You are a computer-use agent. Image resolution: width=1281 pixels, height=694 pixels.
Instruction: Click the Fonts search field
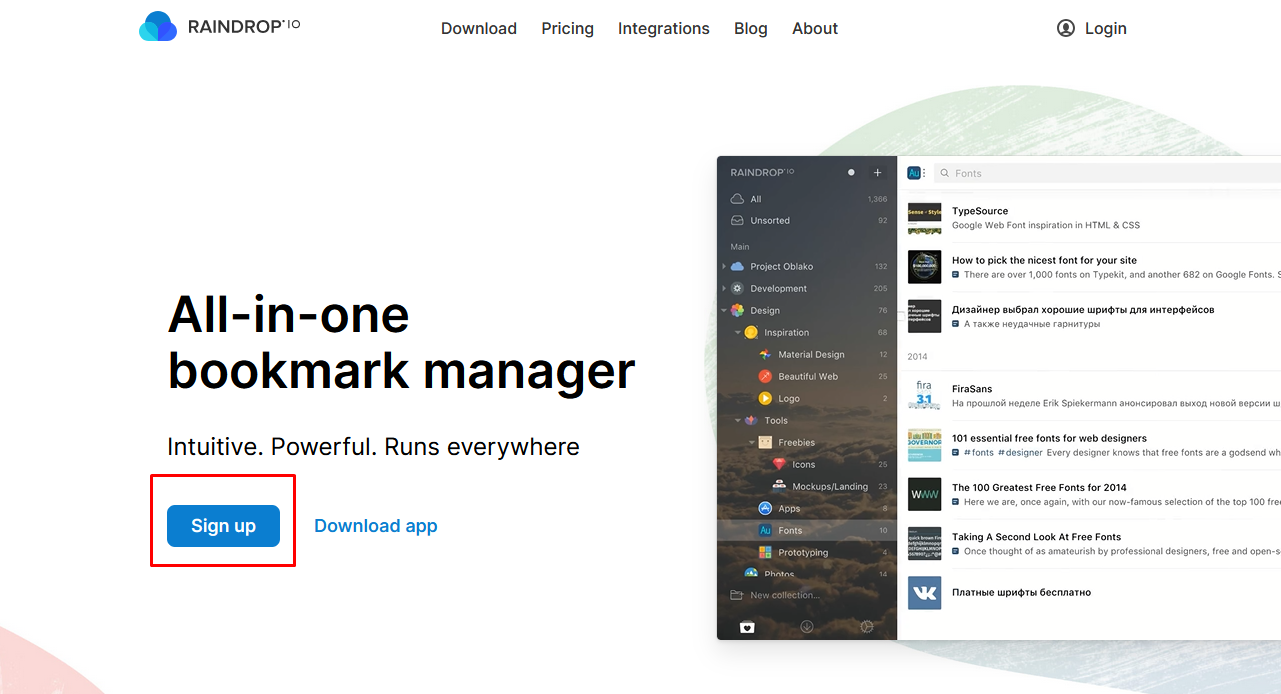click(x=1108, y=173)
